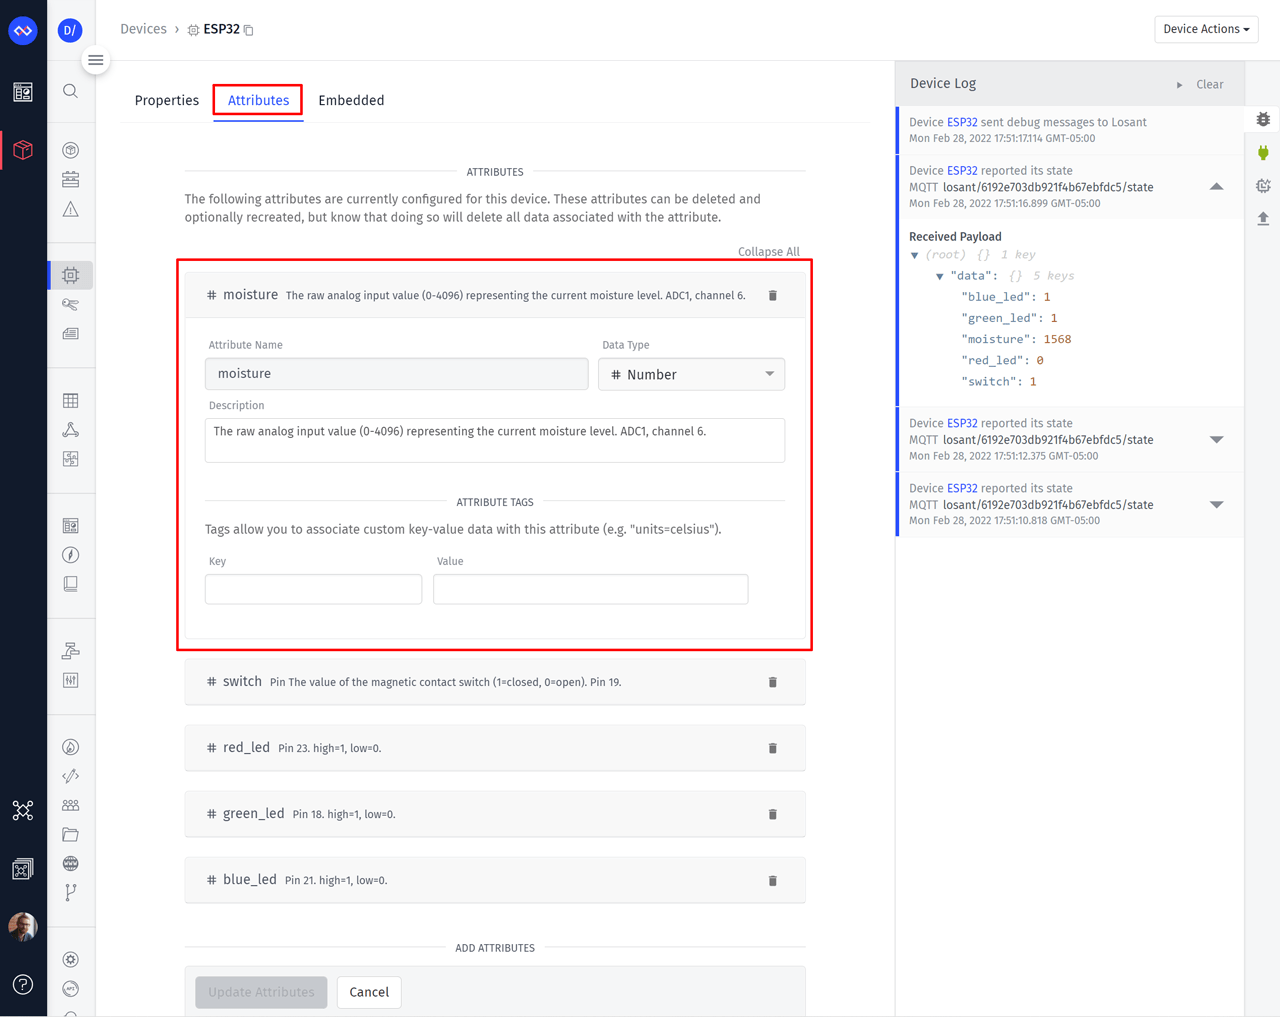1280x1017 pixels.
Task: Click the attribute tag Value field
Action: [x=590, y=589]
